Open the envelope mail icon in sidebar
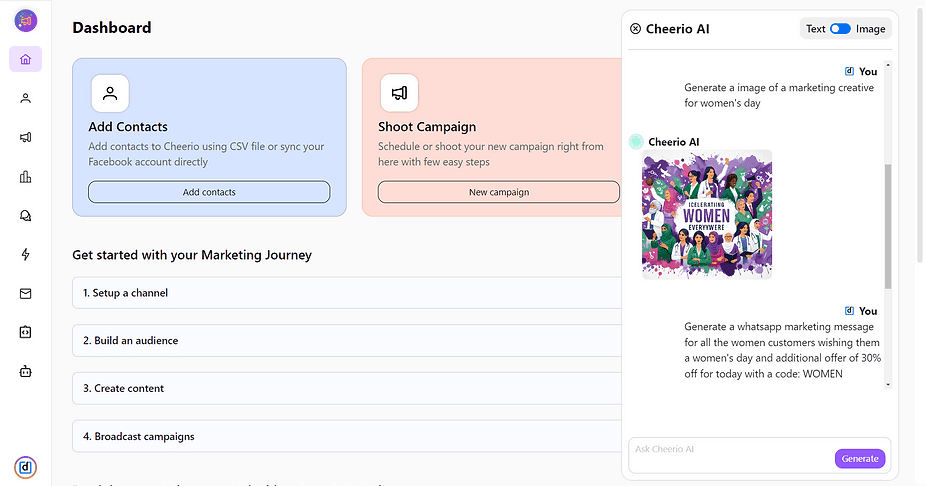 25,294
